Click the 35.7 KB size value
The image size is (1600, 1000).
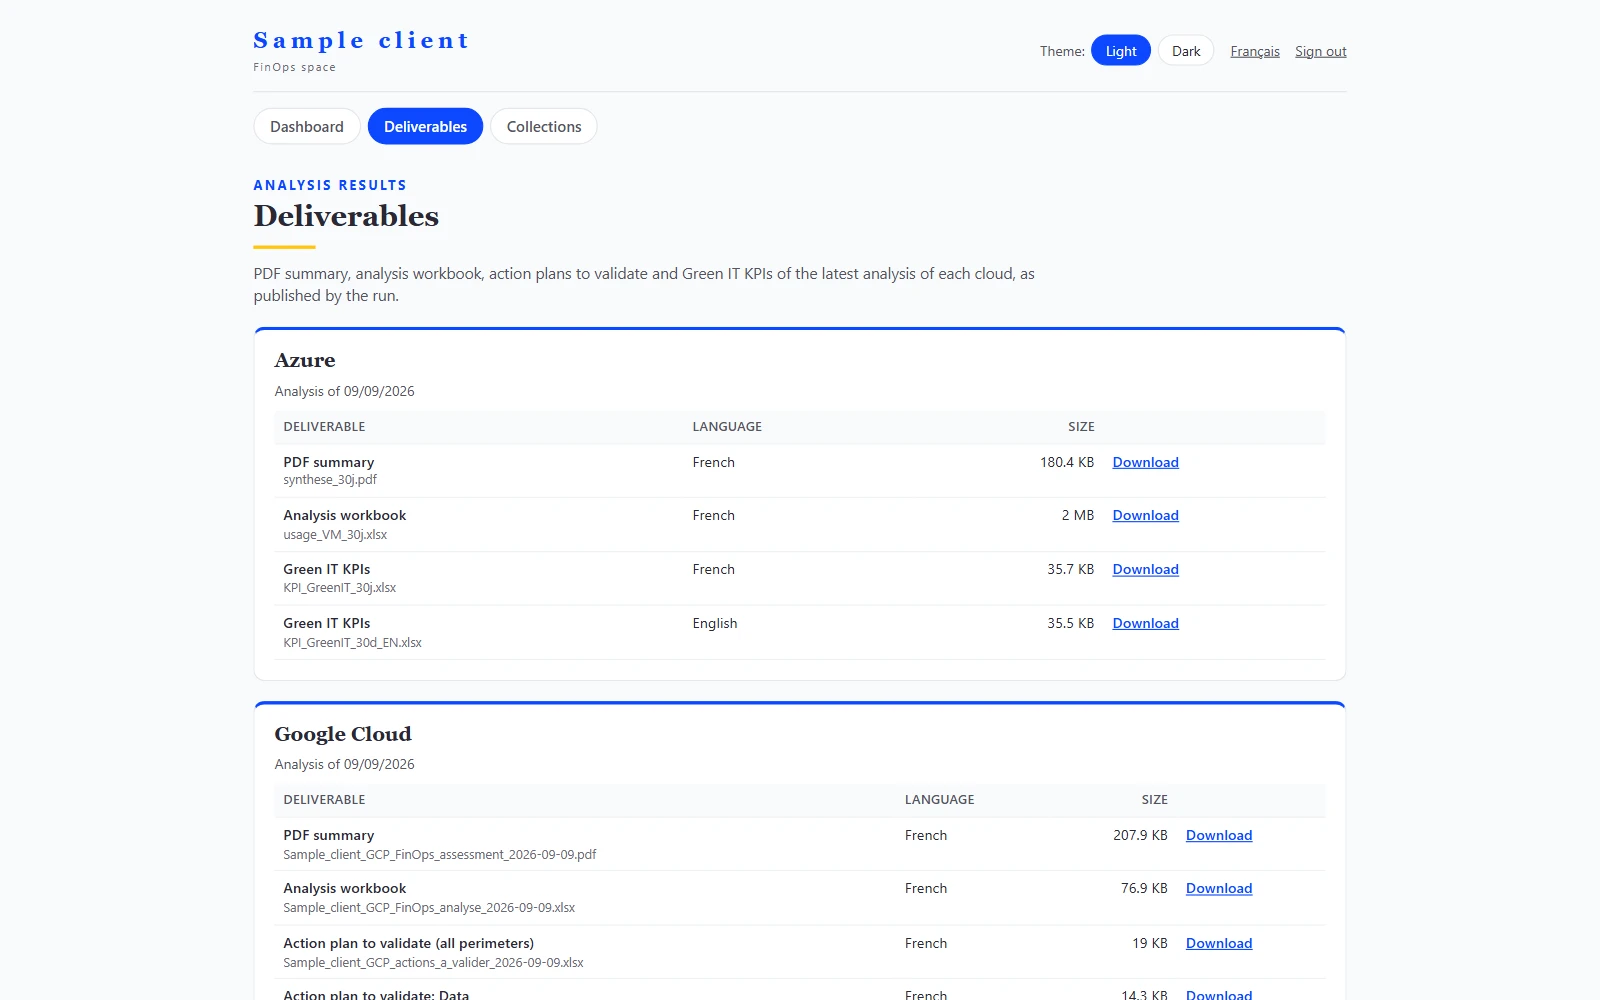coord(1070,569)
